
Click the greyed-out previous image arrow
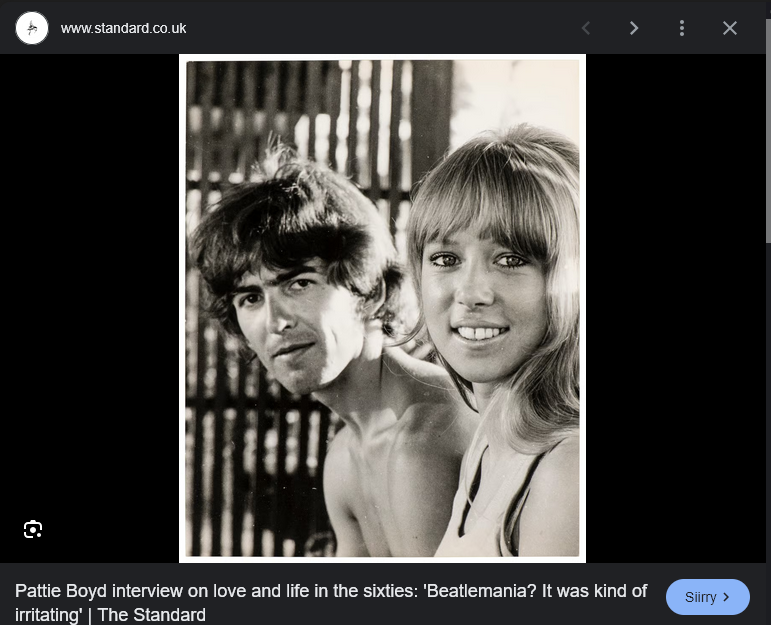[x=586, y=28]
